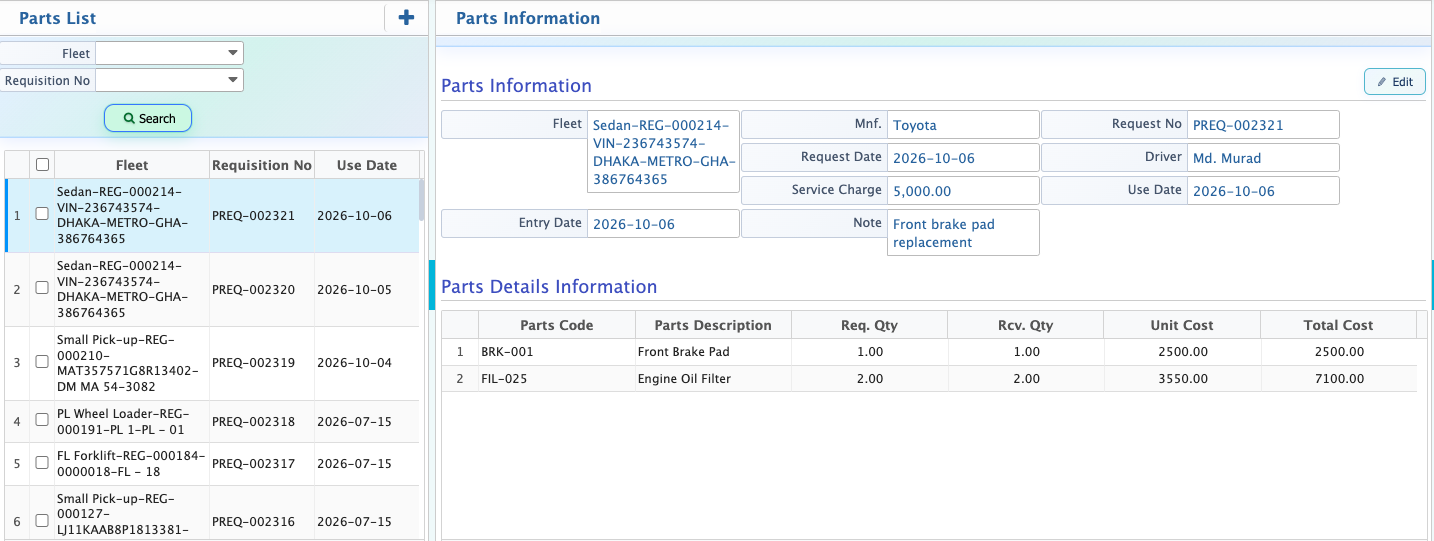1434x541 pixels.
Task: Click the Note value Front brake pad replacement
Action: (x=963, y=233)
